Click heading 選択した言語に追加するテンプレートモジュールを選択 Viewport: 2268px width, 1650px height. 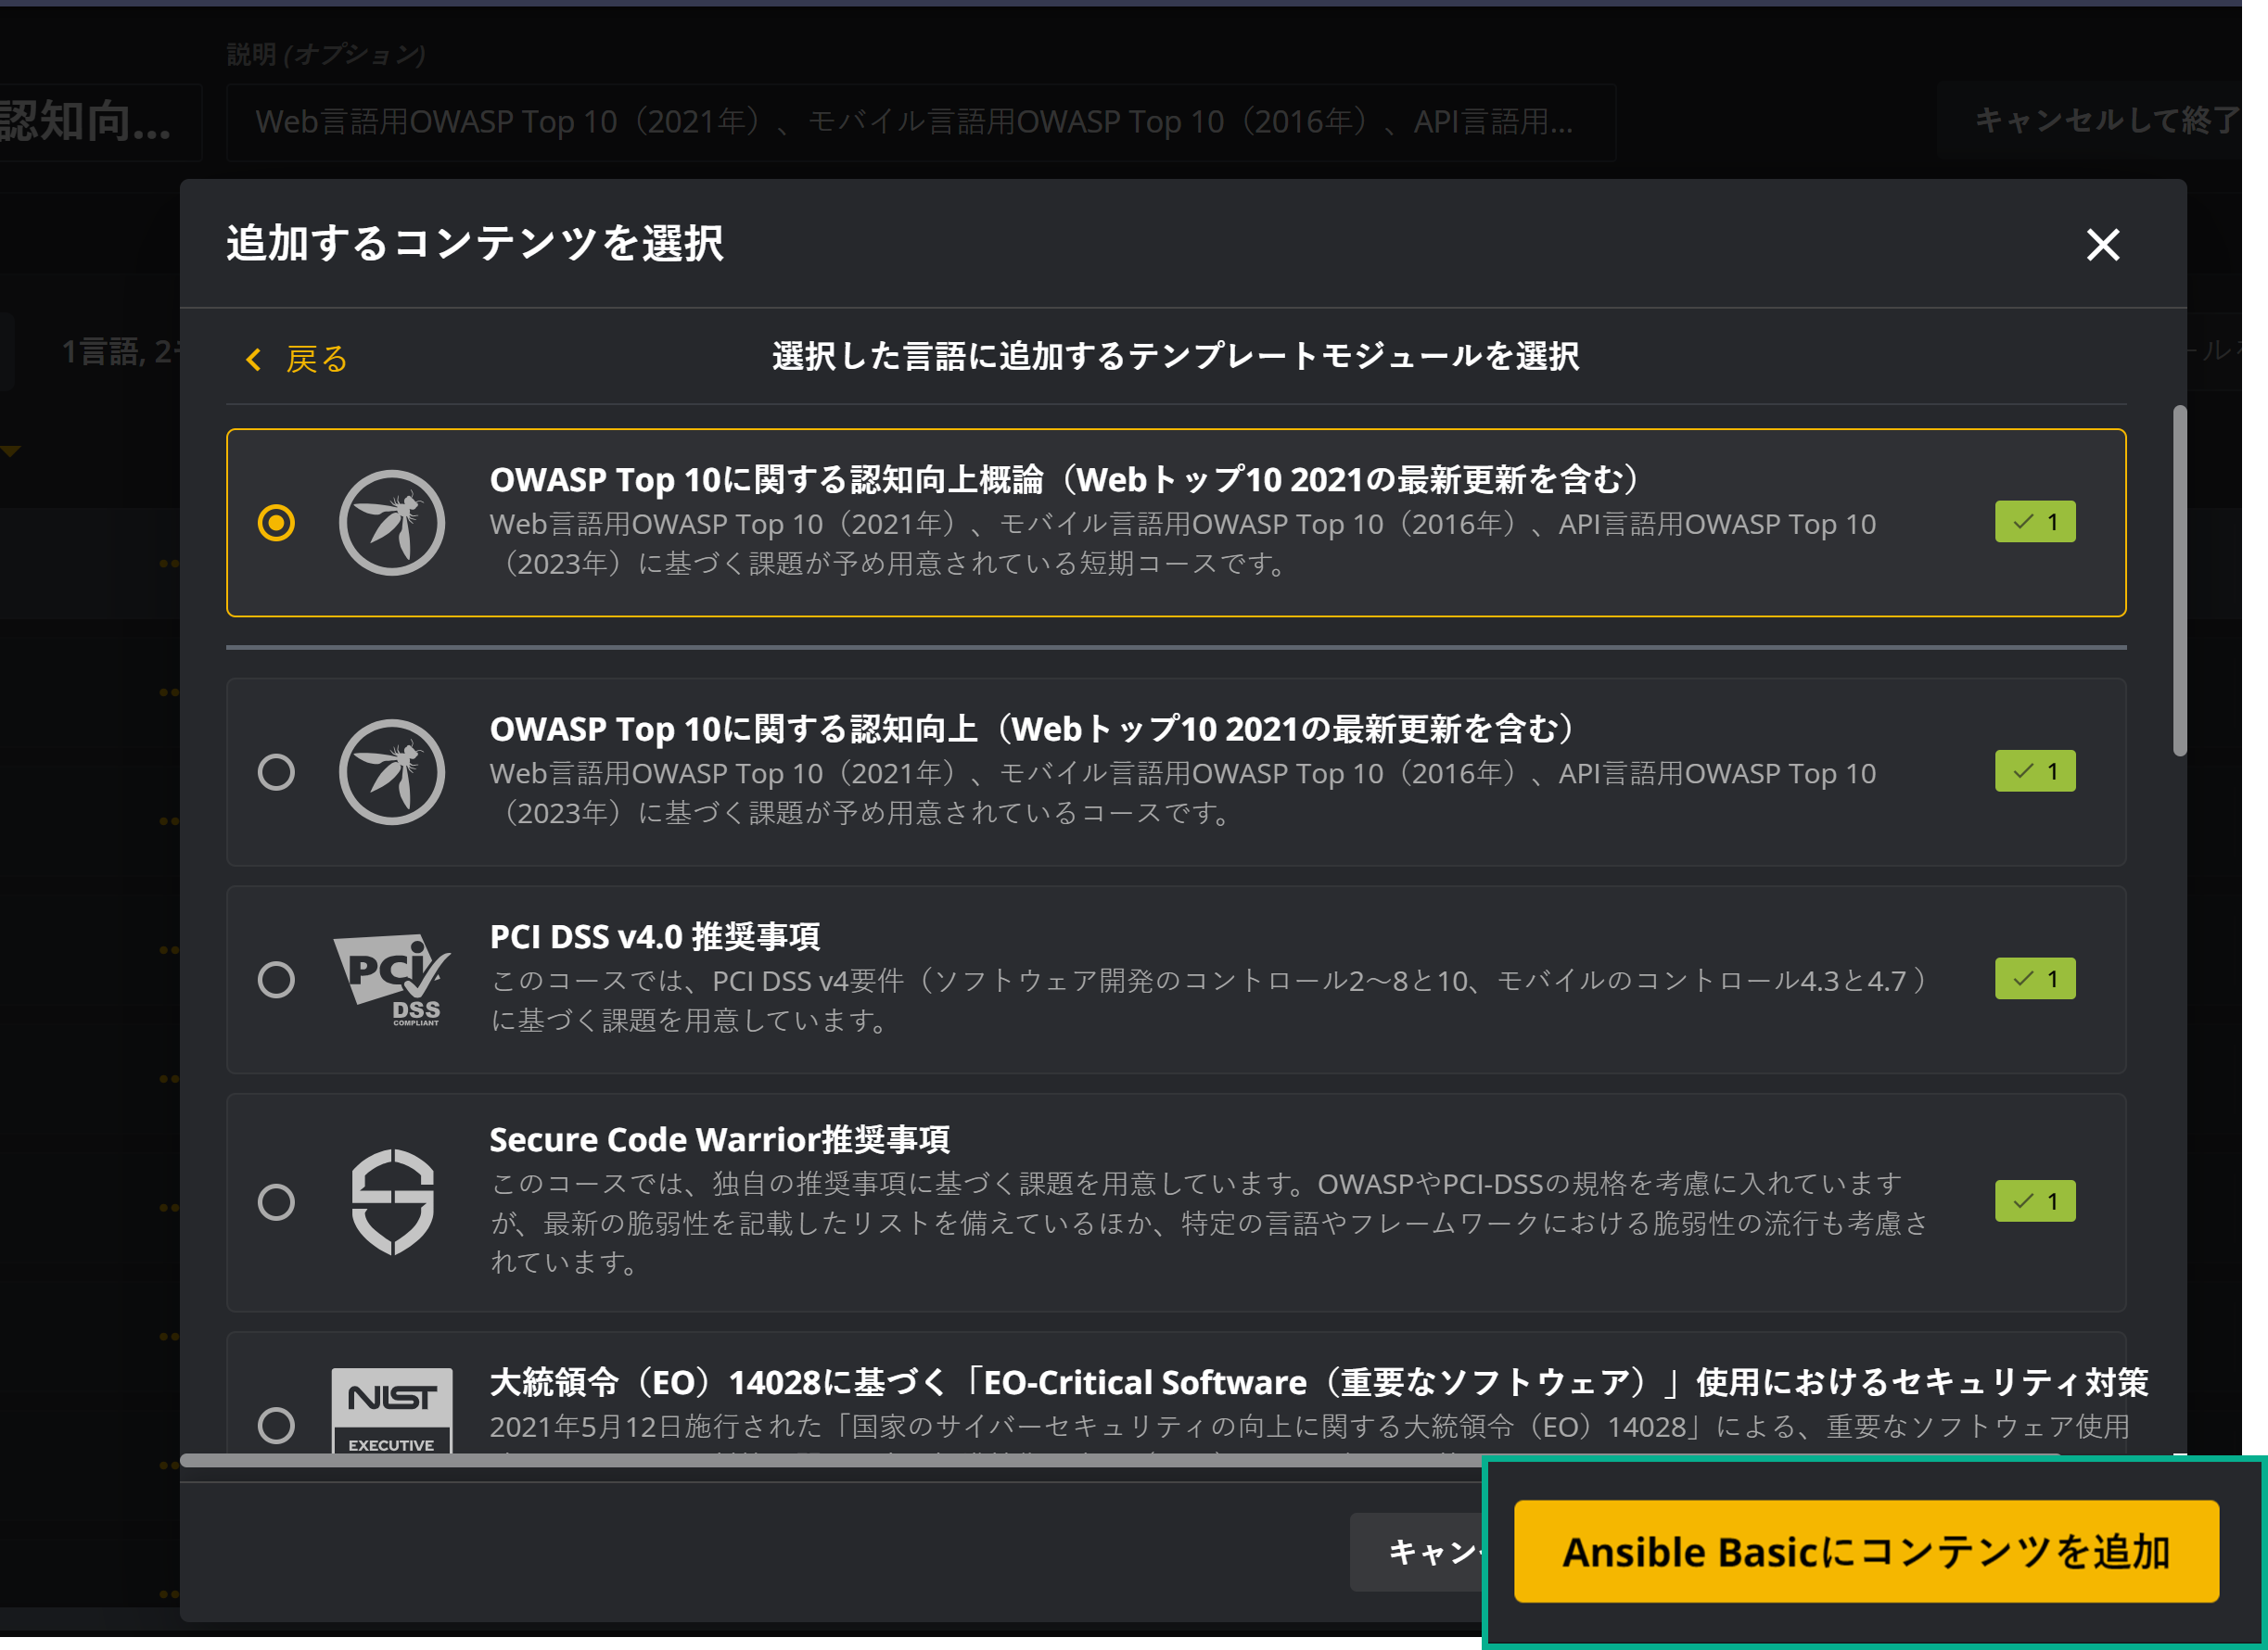point(1176,356)
